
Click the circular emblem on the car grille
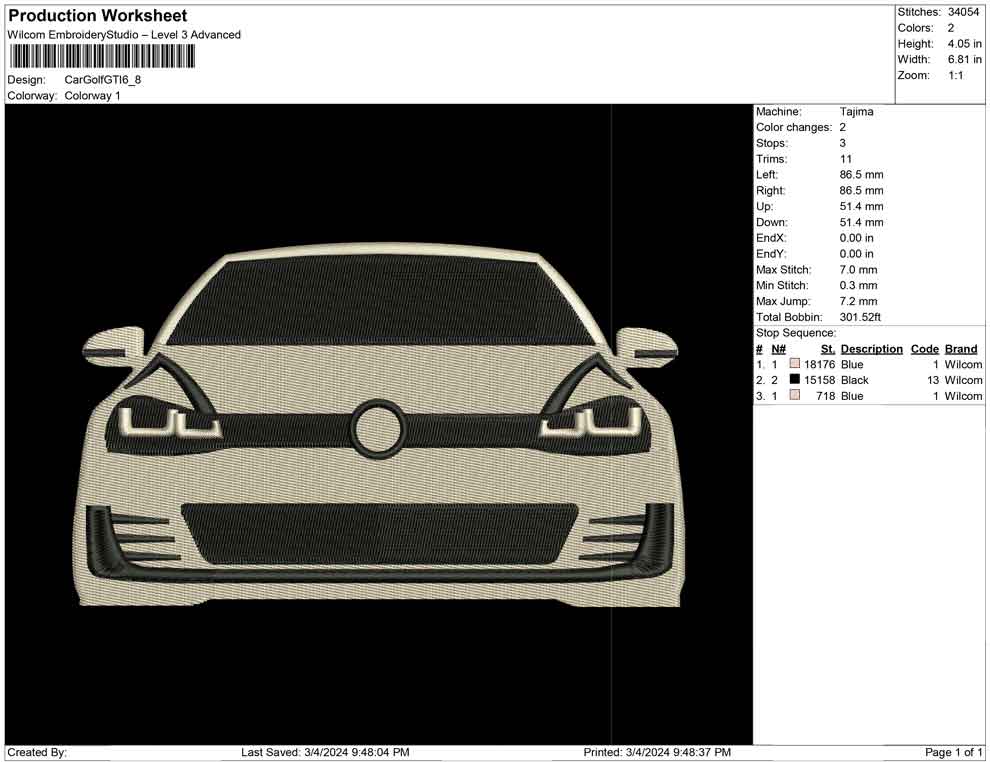tap(379, 429)
